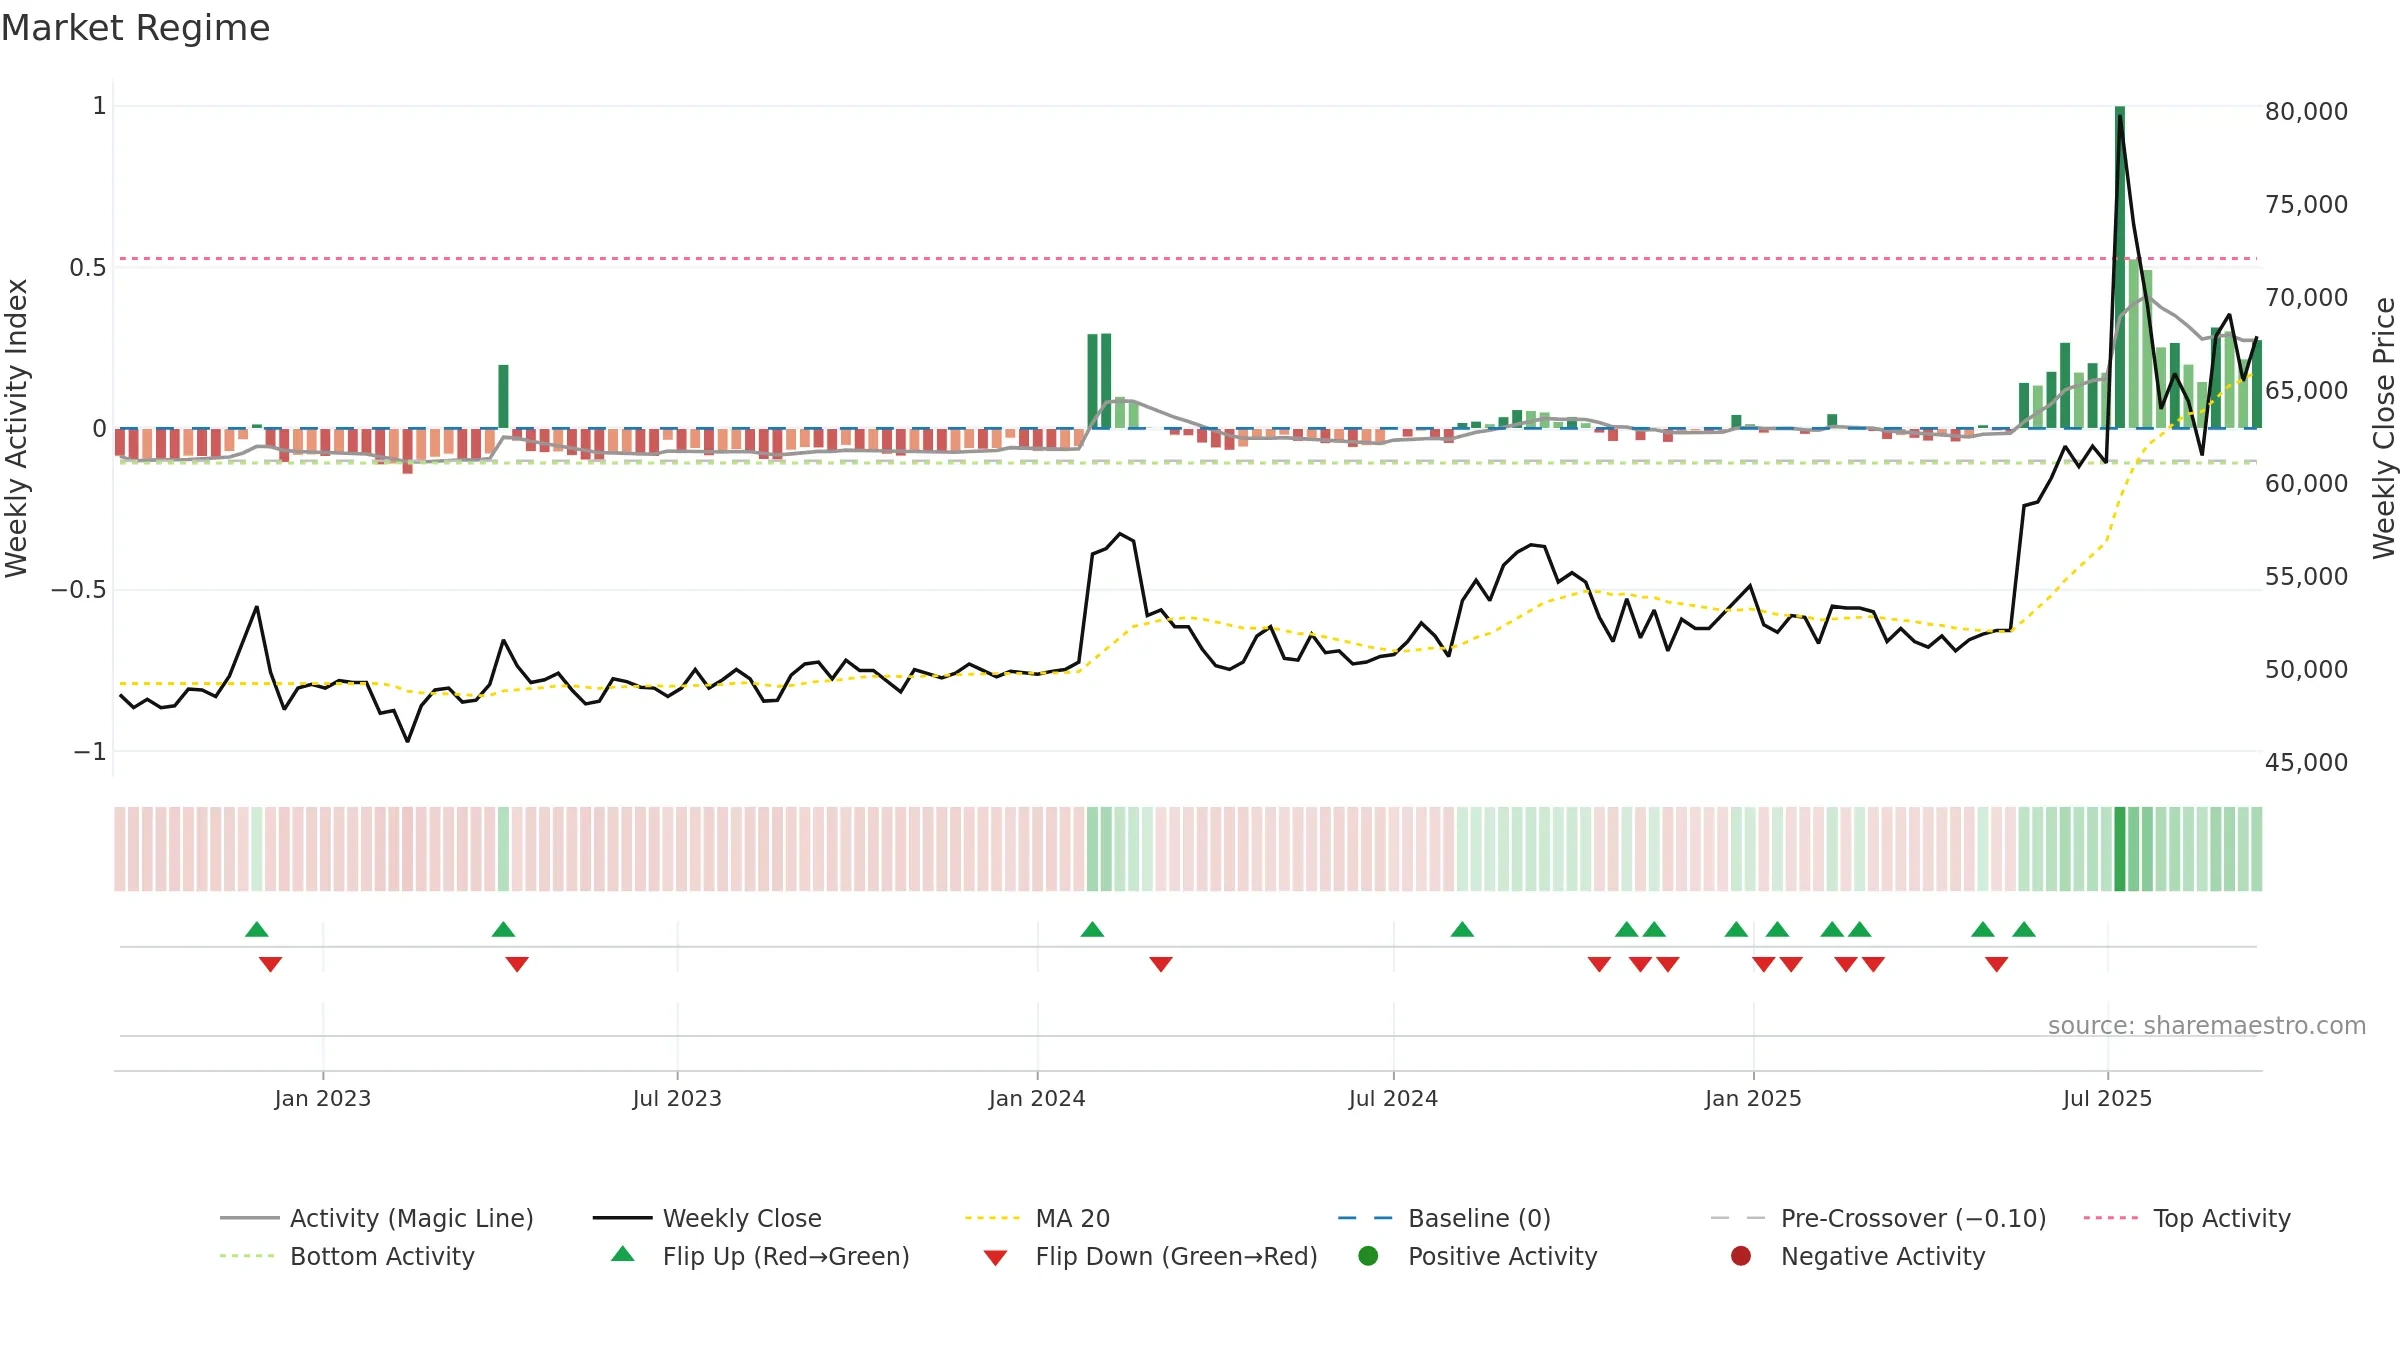The image size is (2400, 1350).
Task: Select the earliest red flip-down triangle before Jan 2023
Action: [x=270, y=964]
